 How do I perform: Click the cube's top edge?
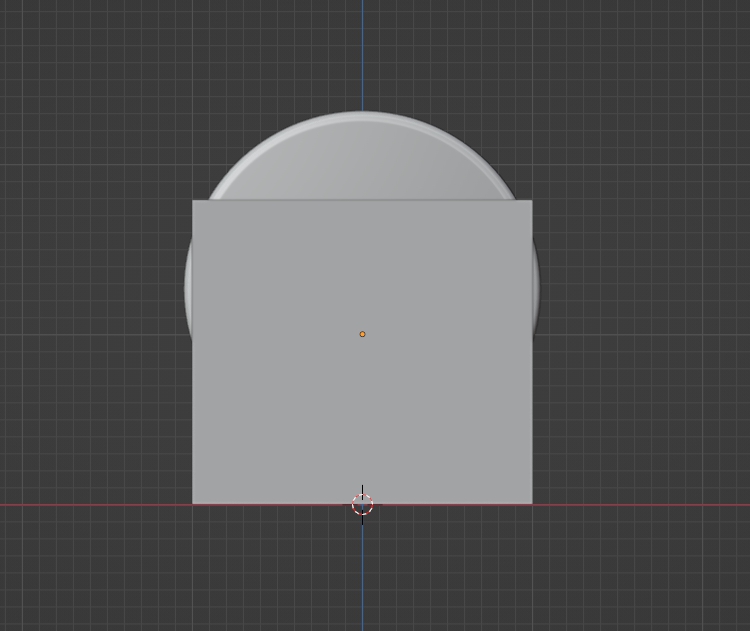click(300, 200)
